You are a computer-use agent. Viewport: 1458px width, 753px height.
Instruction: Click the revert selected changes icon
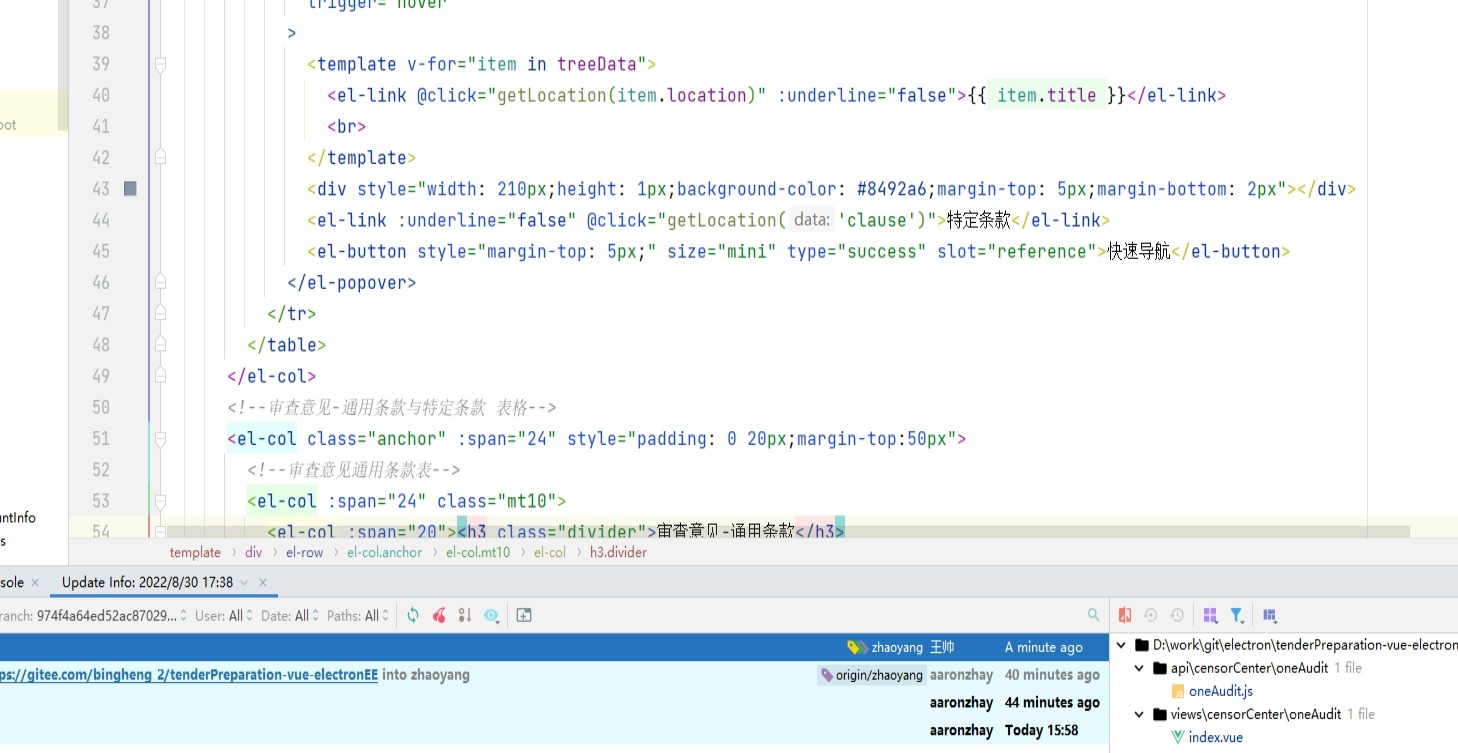[x=1151, y=616]
